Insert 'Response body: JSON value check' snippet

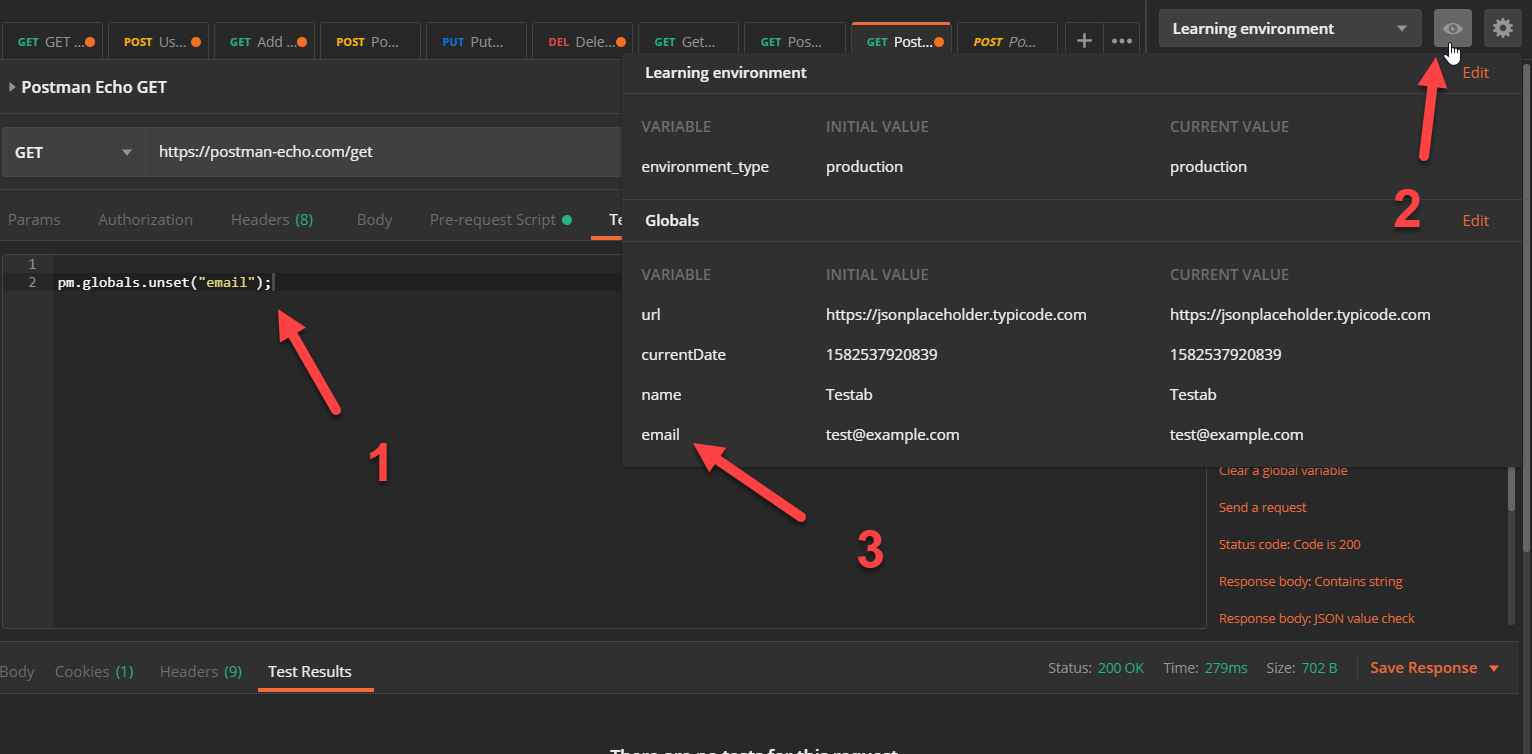click(x=1317, y=618)
